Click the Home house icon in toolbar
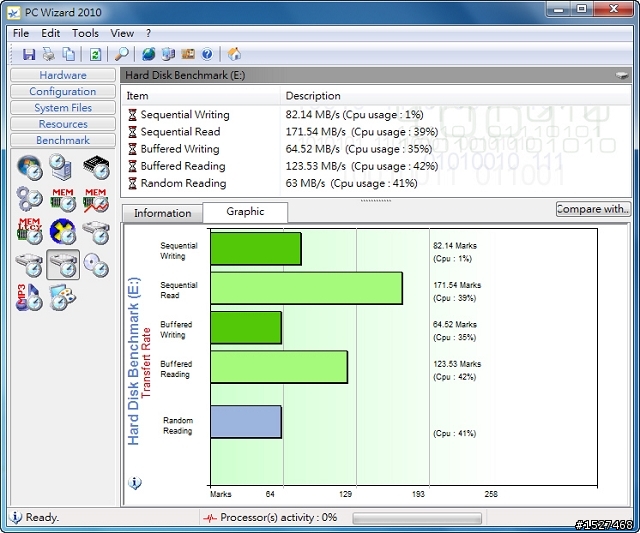The image size is (640, 533). click(x=234, y=54)
